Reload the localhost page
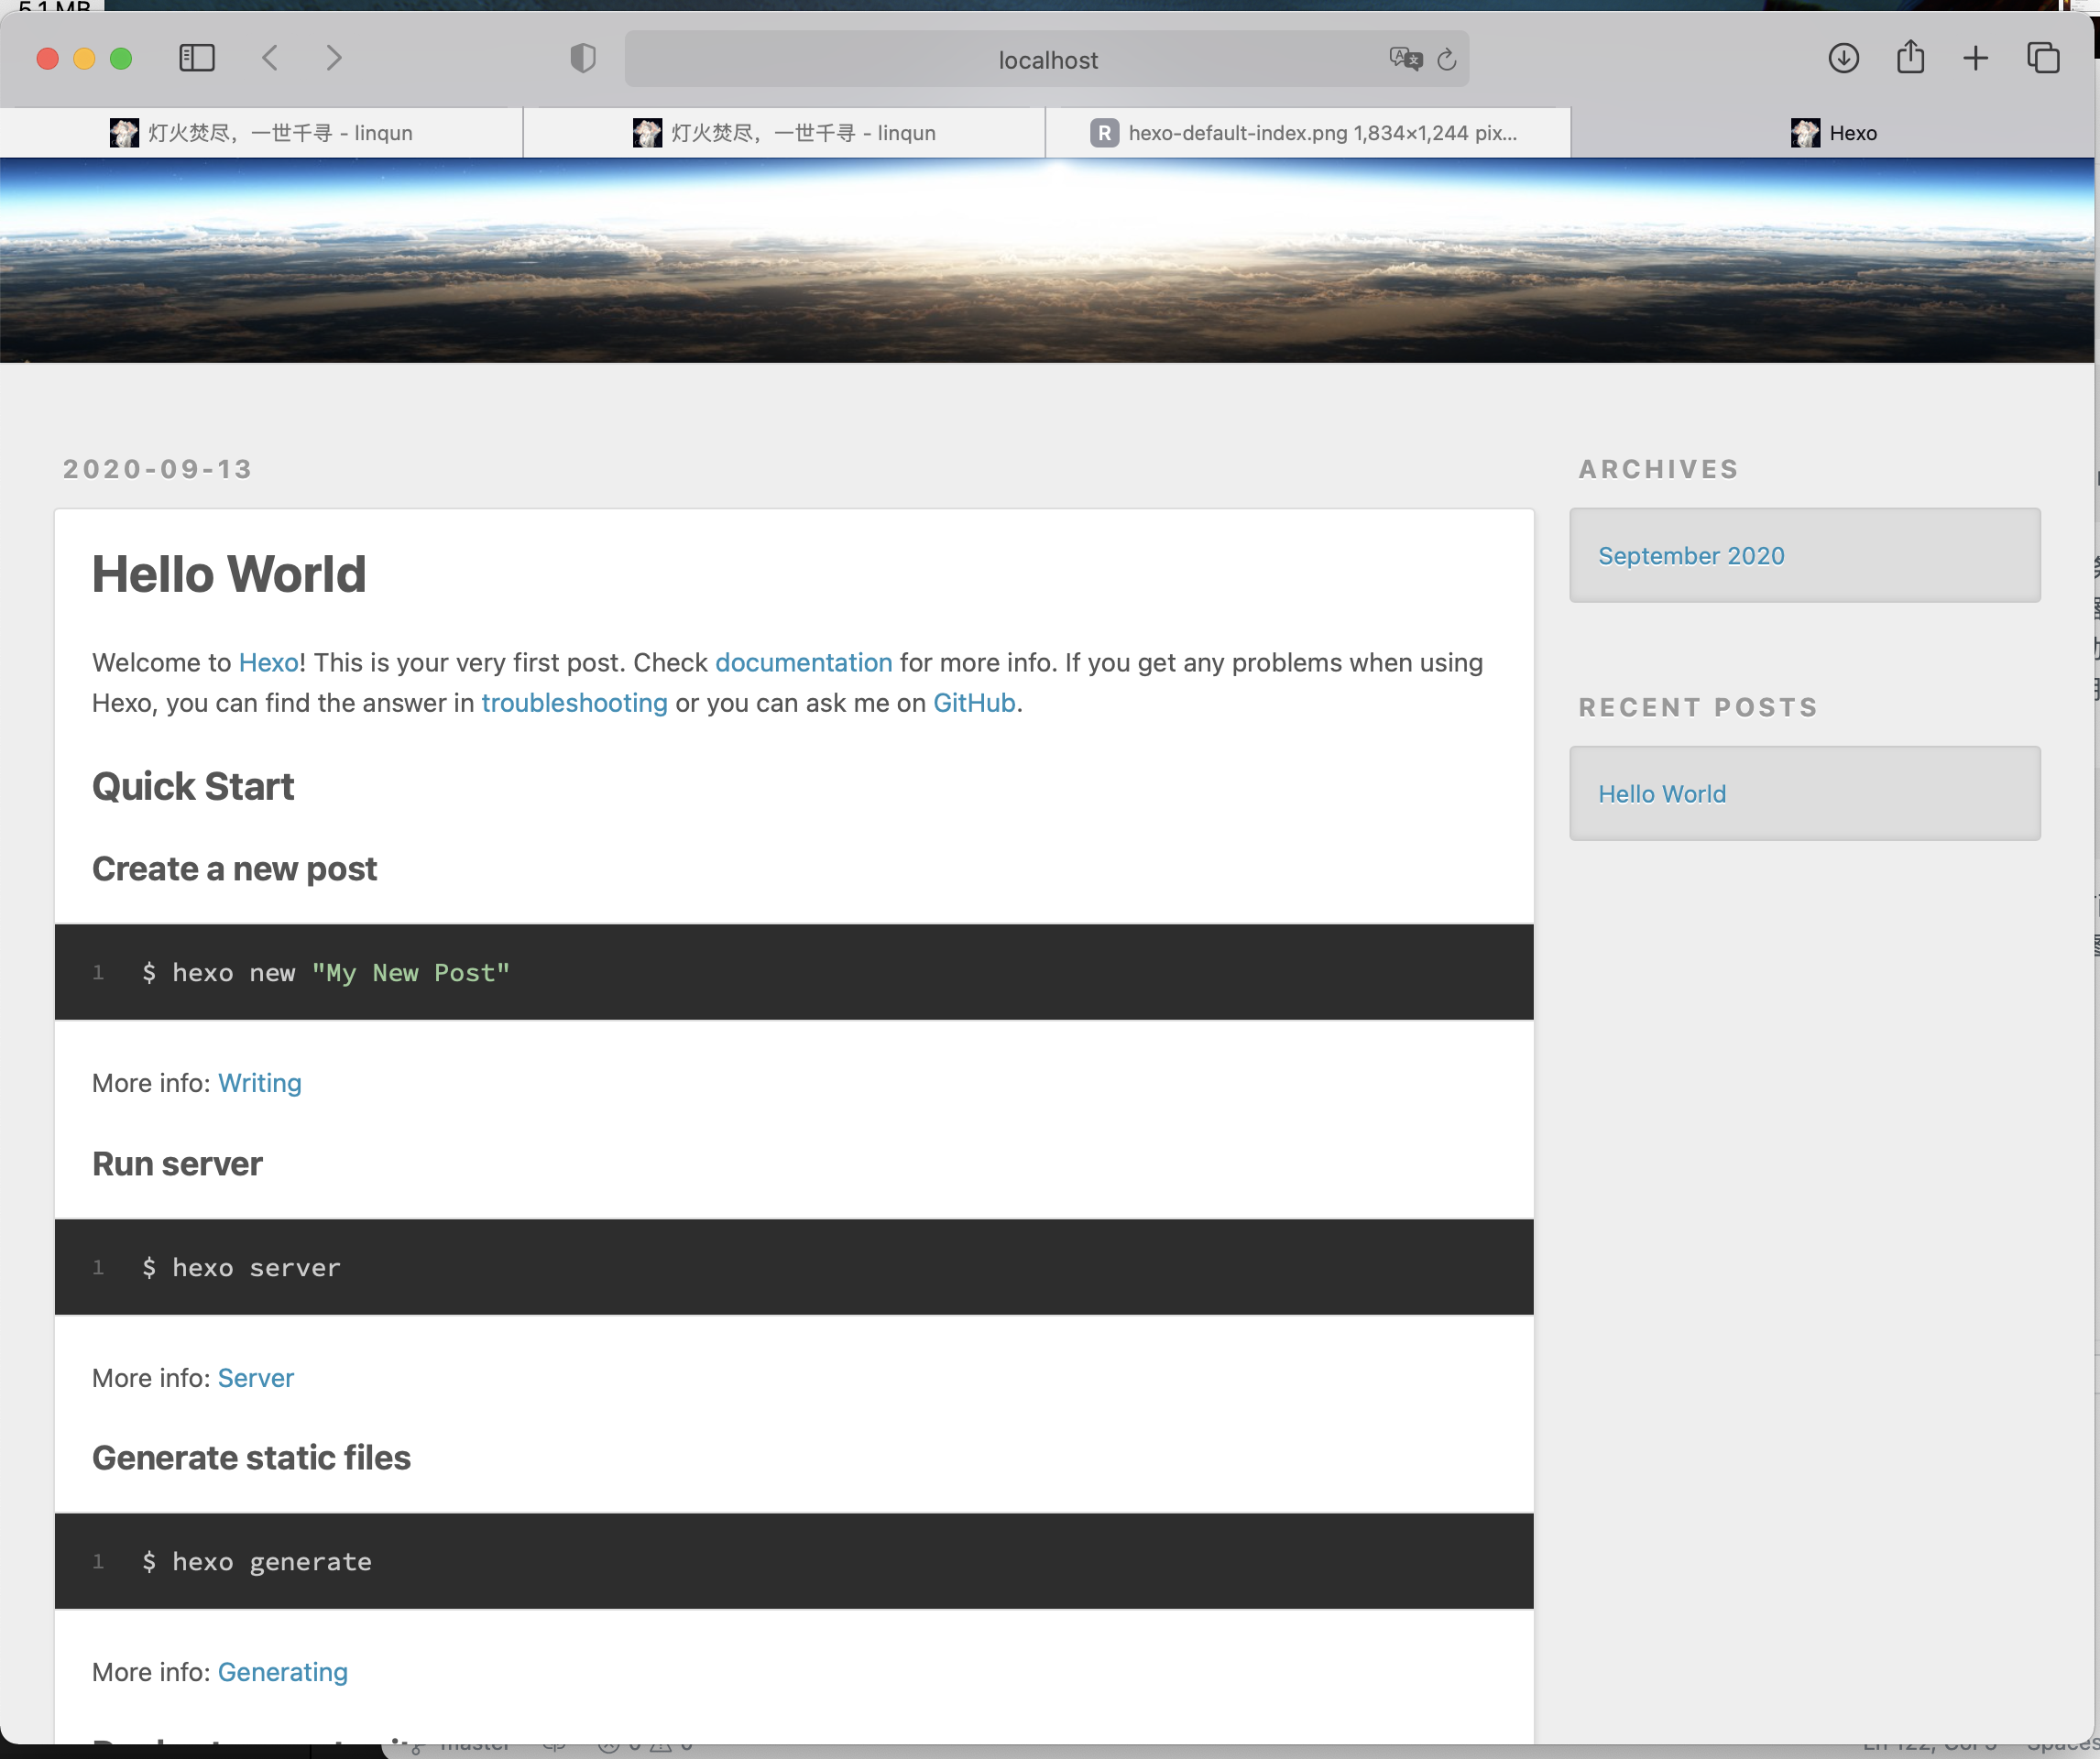 tap(1446, 60)
